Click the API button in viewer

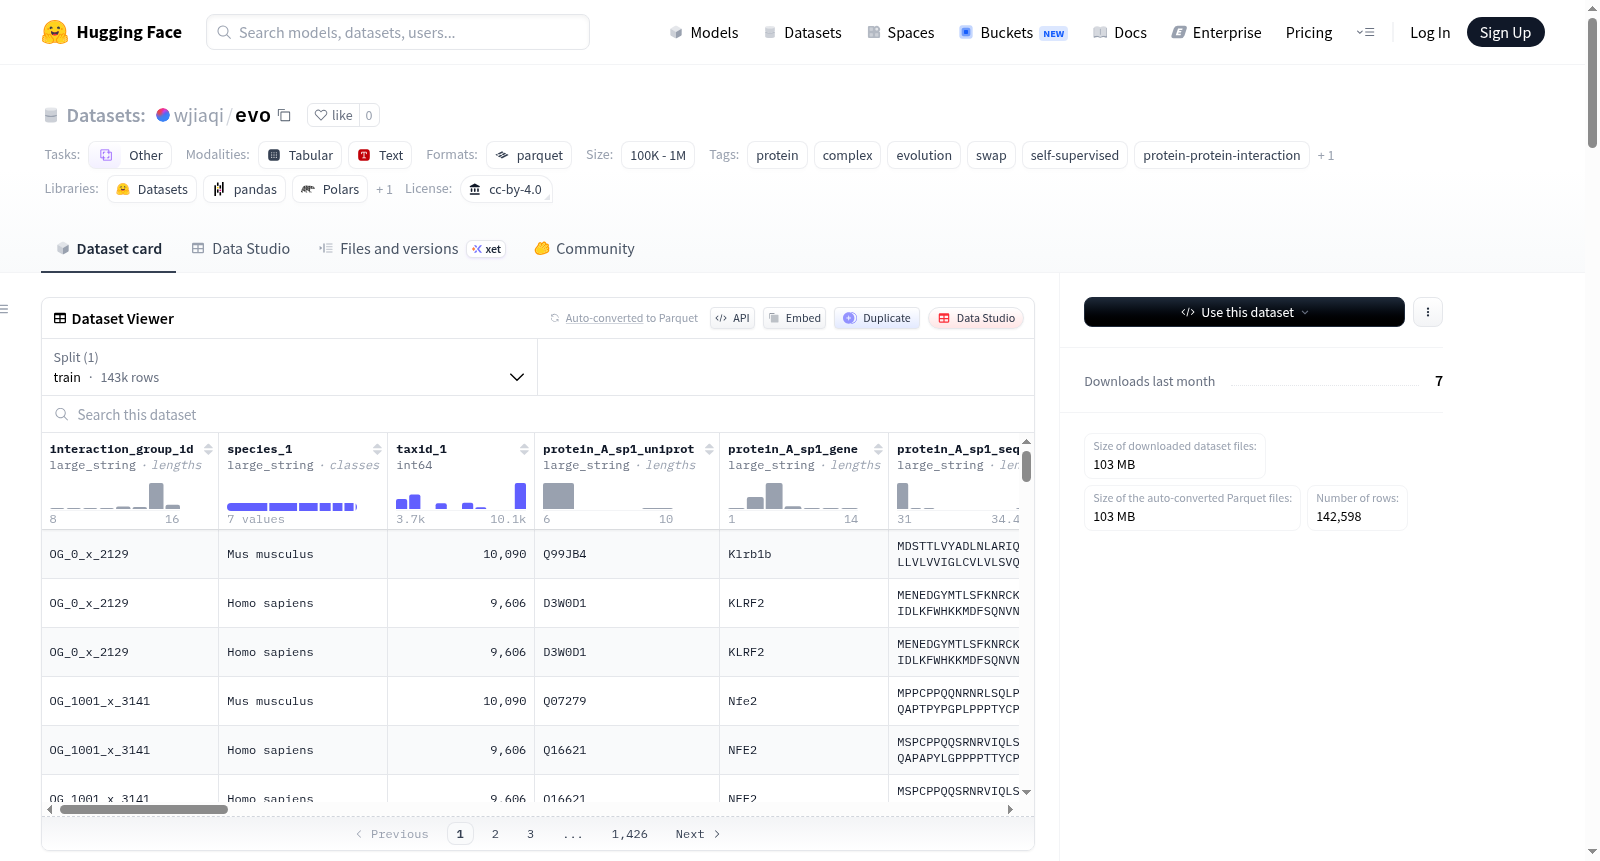click(x=732, y=318)
